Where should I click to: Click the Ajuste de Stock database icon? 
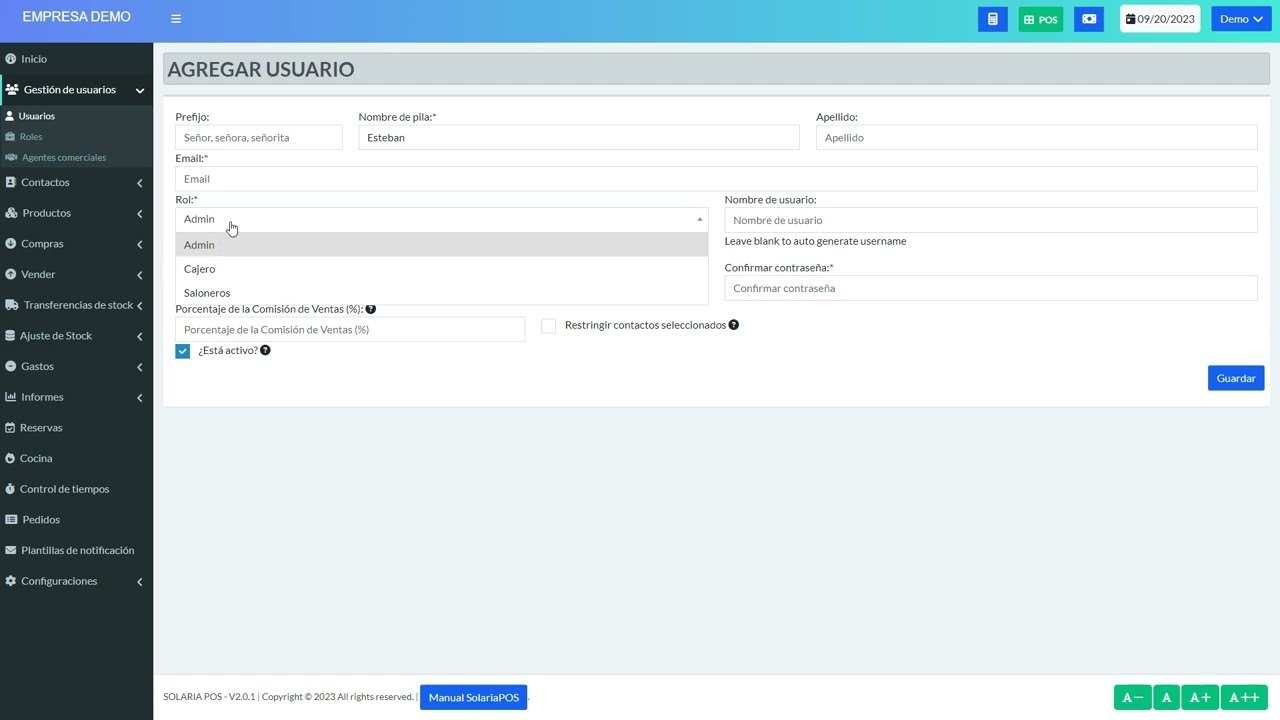pos(11,336)
